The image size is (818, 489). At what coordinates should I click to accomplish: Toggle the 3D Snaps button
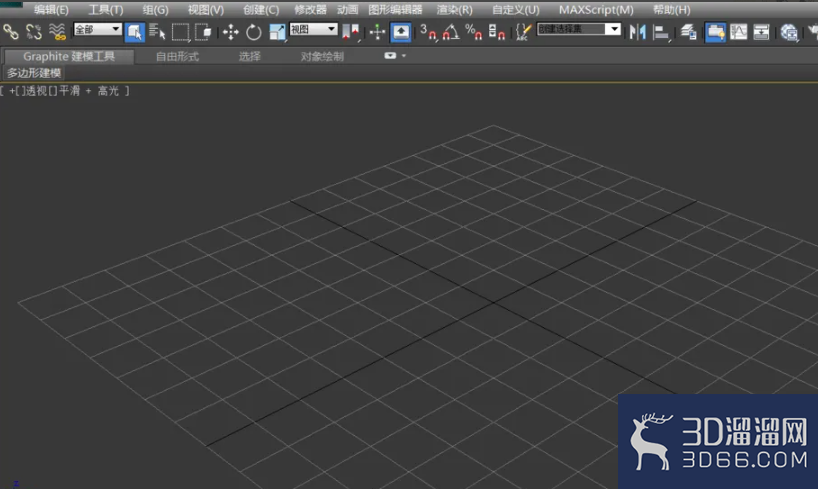[x=428, y=32]
